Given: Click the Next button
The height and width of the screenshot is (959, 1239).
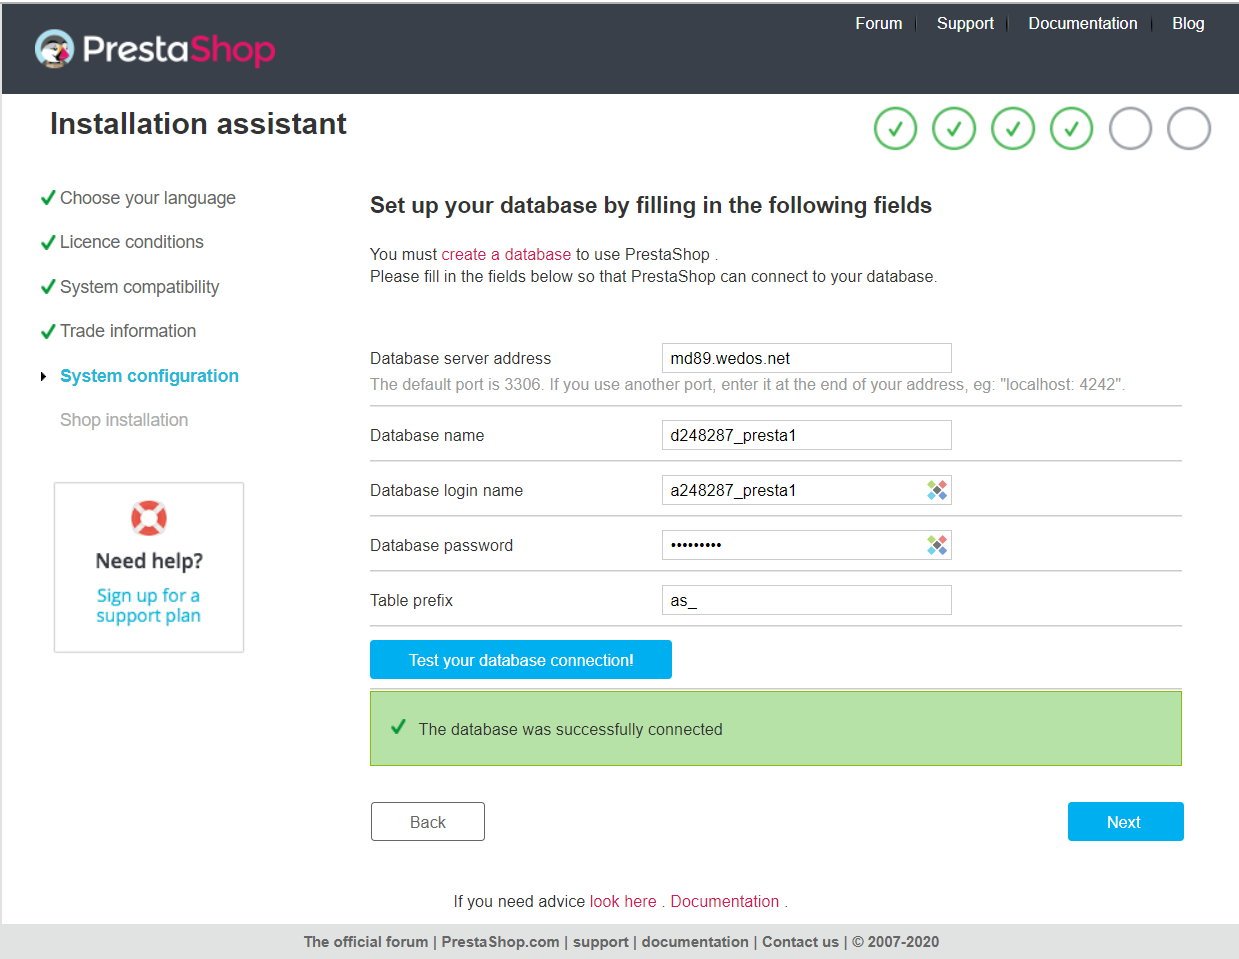Looking at the screenshot, I should (x=1125, y=822).
